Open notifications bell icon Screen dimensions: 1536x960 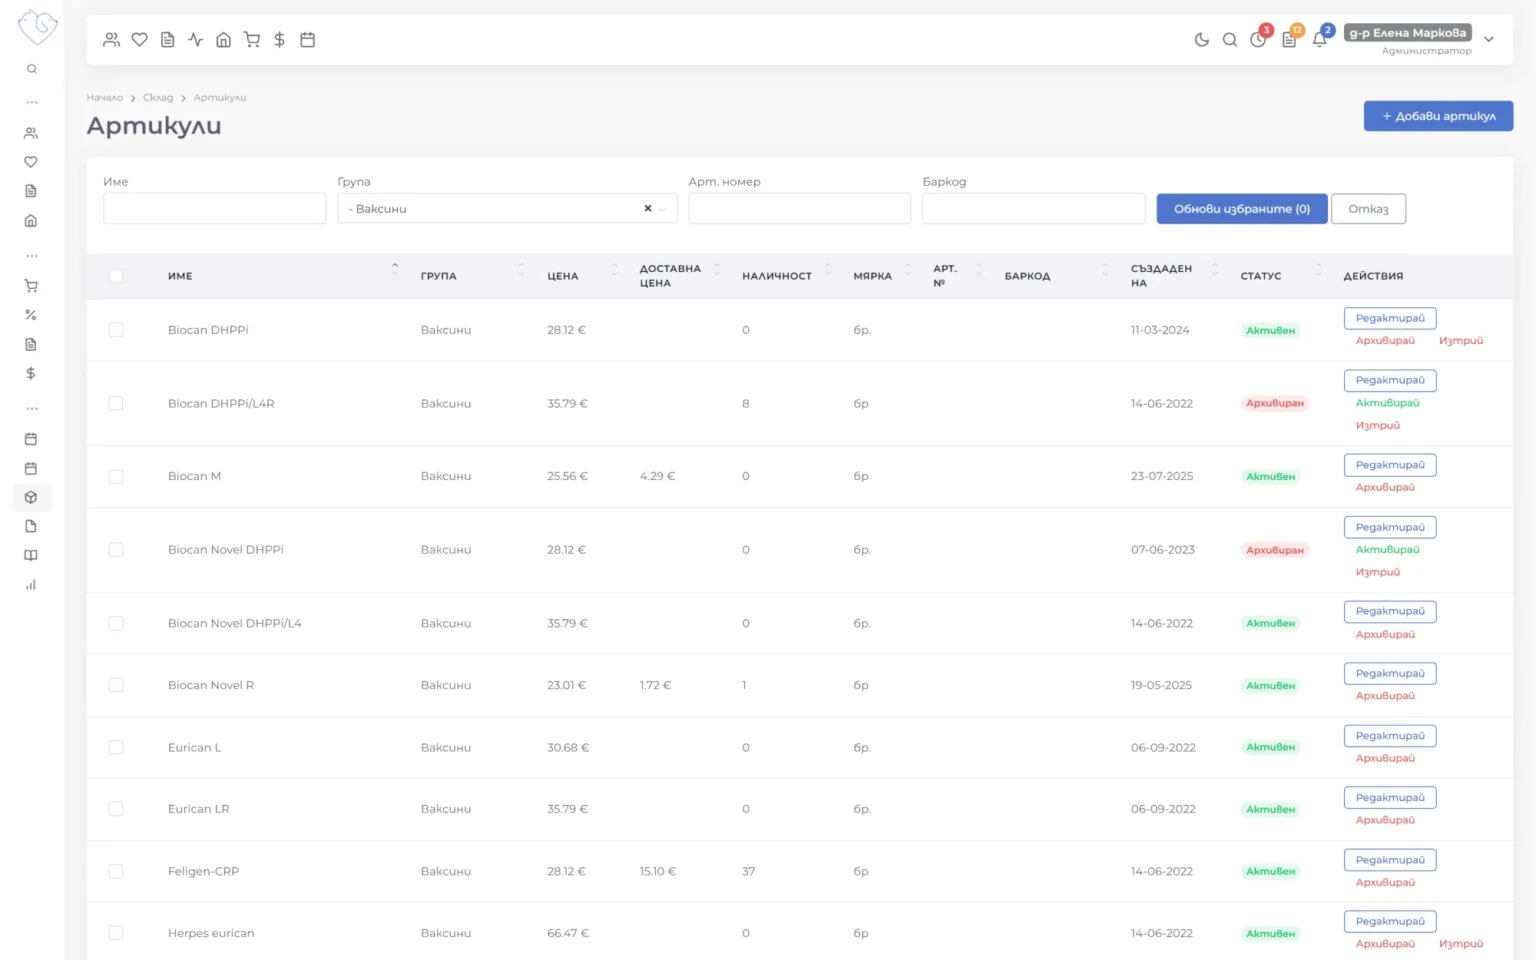[x=1320, y=40]
